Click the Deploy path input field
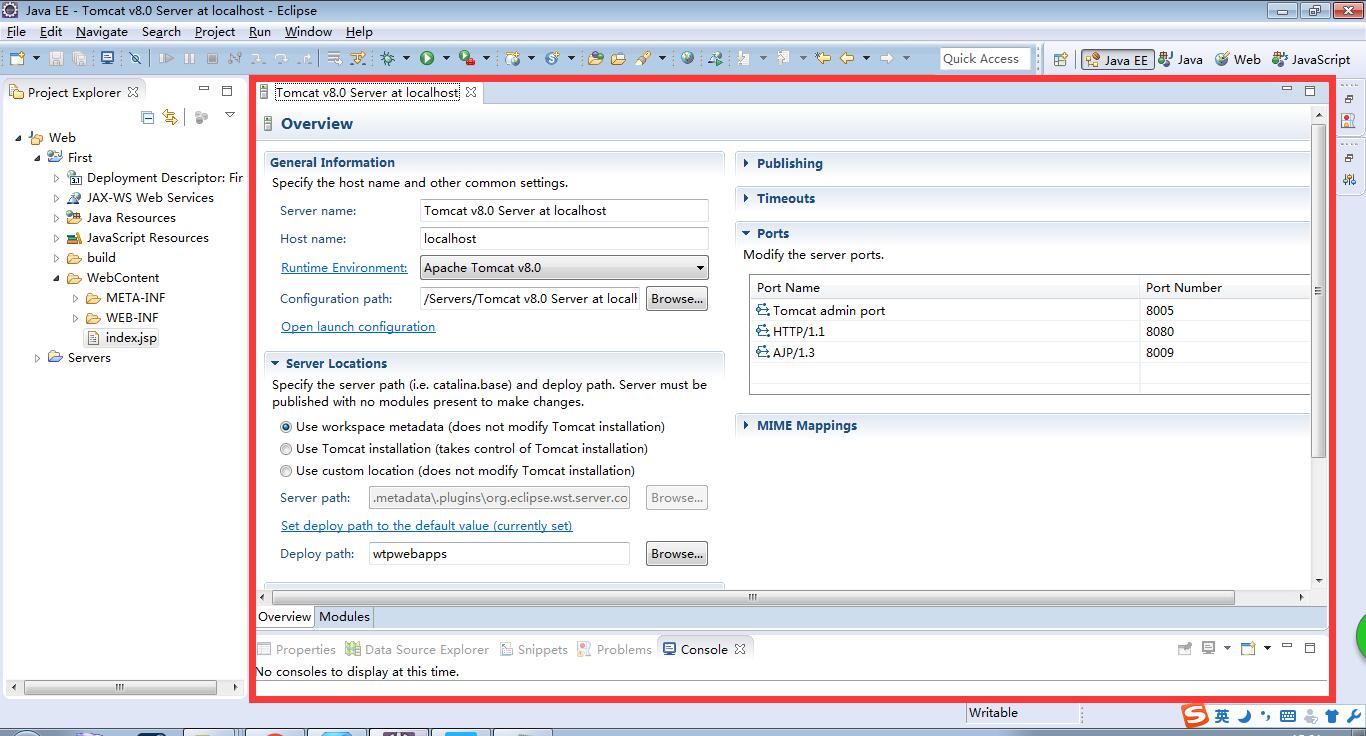 click(x=500, y=553)
